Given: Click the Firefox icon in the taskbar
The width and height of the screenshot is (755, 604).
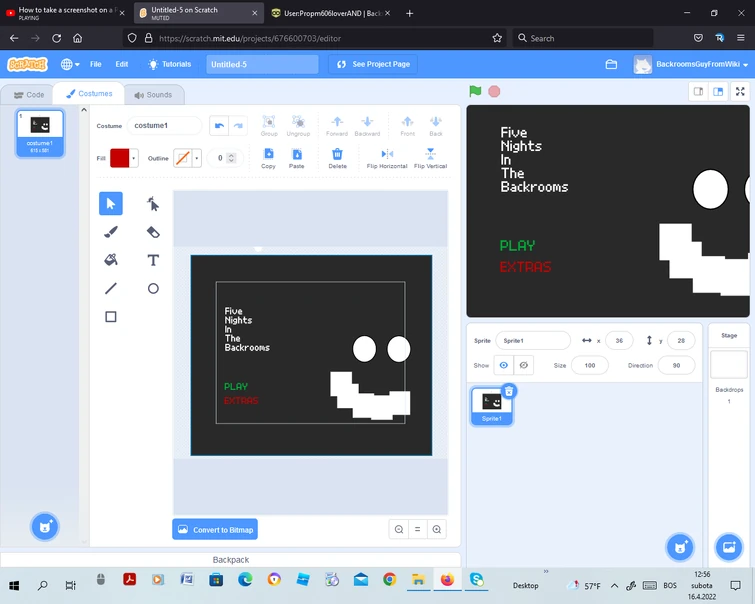Looking at the screenshot, I should click(x=447, y=580).
